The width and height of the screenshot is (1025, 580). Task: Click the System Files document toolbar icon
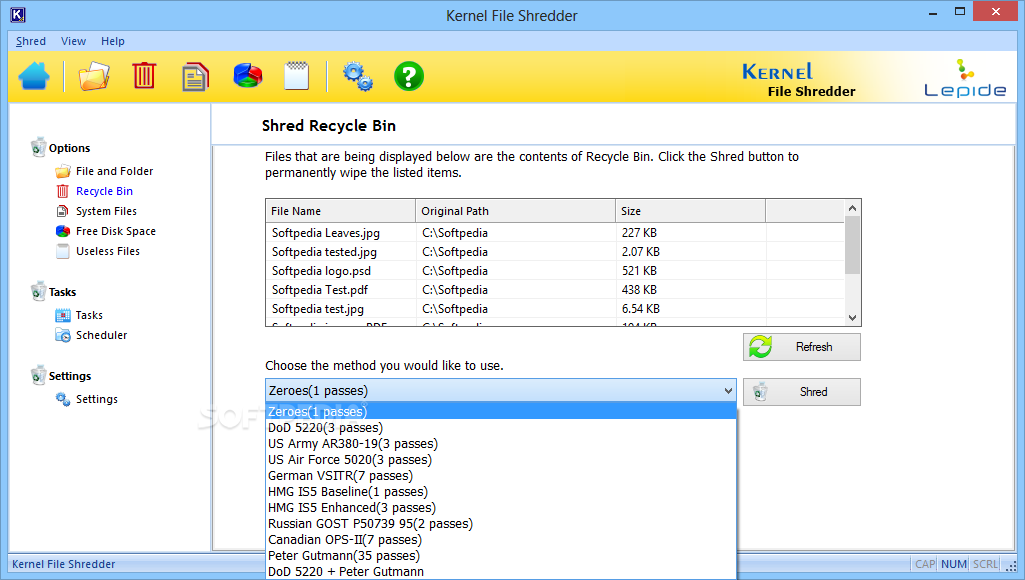click(x=195, y=77)
